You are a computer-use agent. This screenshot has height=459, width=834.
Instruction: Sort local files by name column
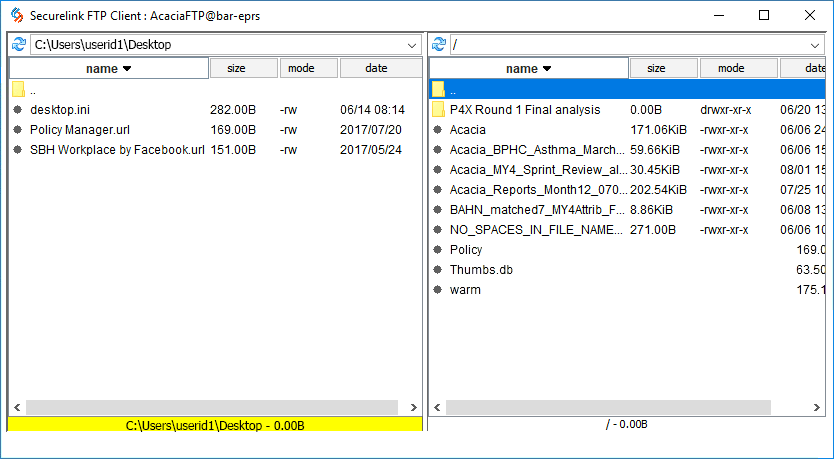[108, 68]
